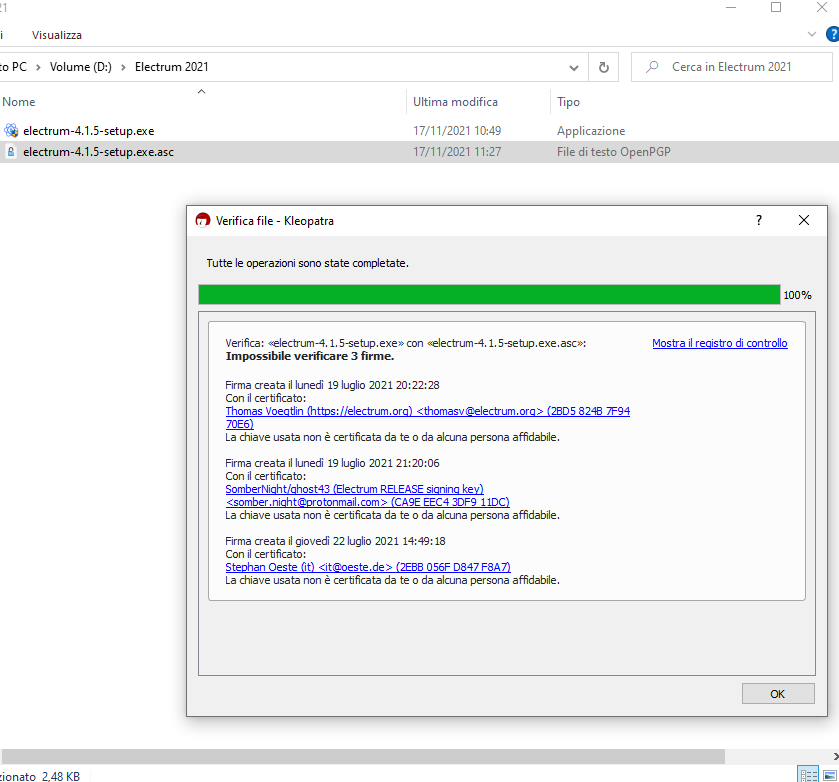The width and height of the screenshot is (839, 782).
Task: Close the Kleopatra Verifica file dialog
Action: coord(804,220)
